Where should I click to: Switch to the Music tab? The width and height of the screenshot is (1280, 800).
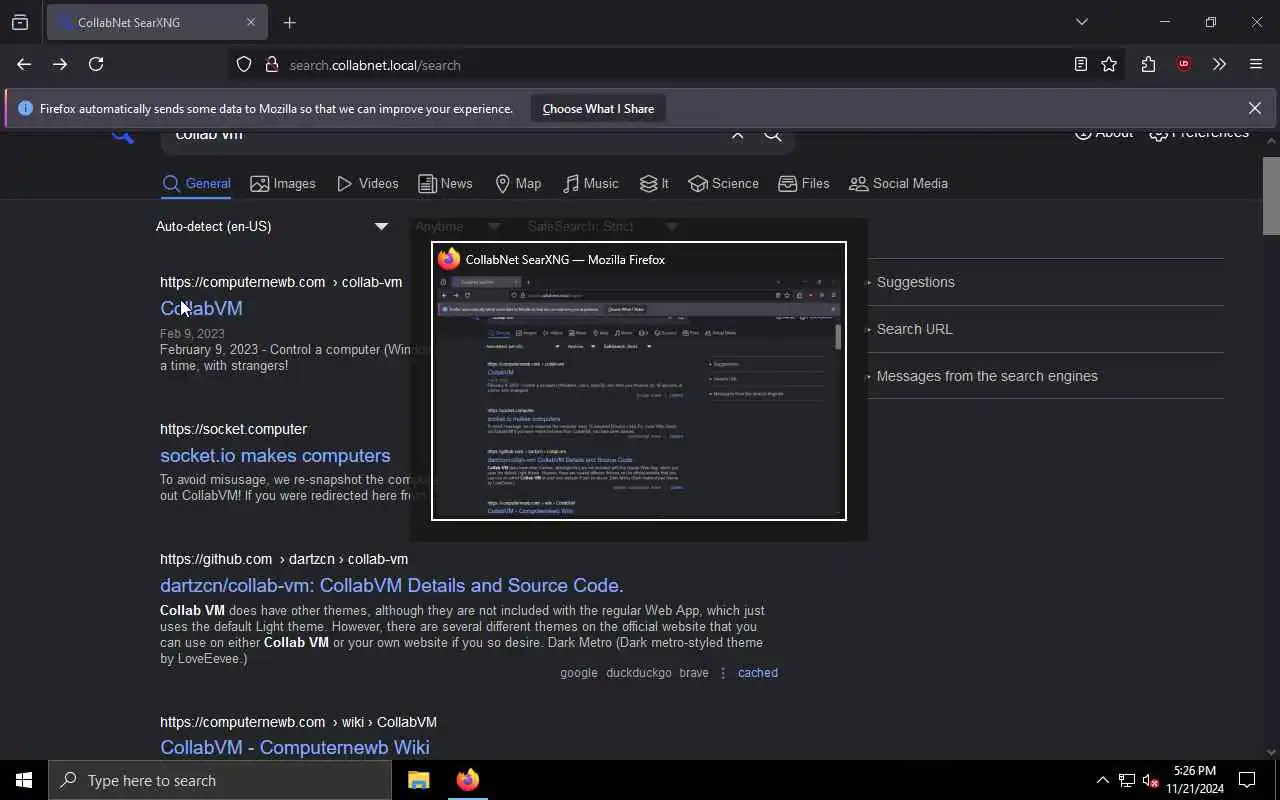590,183
